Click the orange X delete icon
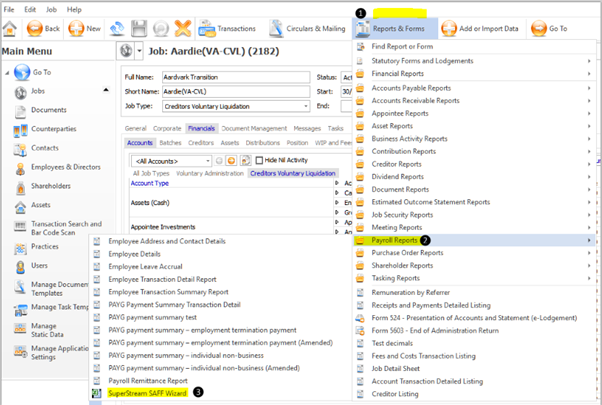Image resolution: width=602 pixels, height=405 pixels. (x=183, y=29)
